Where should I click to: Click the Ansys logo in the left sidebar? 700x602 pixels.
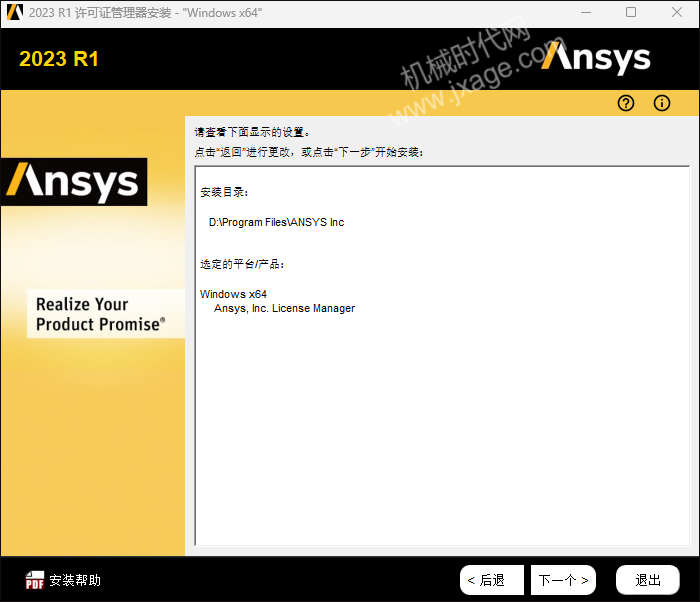coord(74,182)
